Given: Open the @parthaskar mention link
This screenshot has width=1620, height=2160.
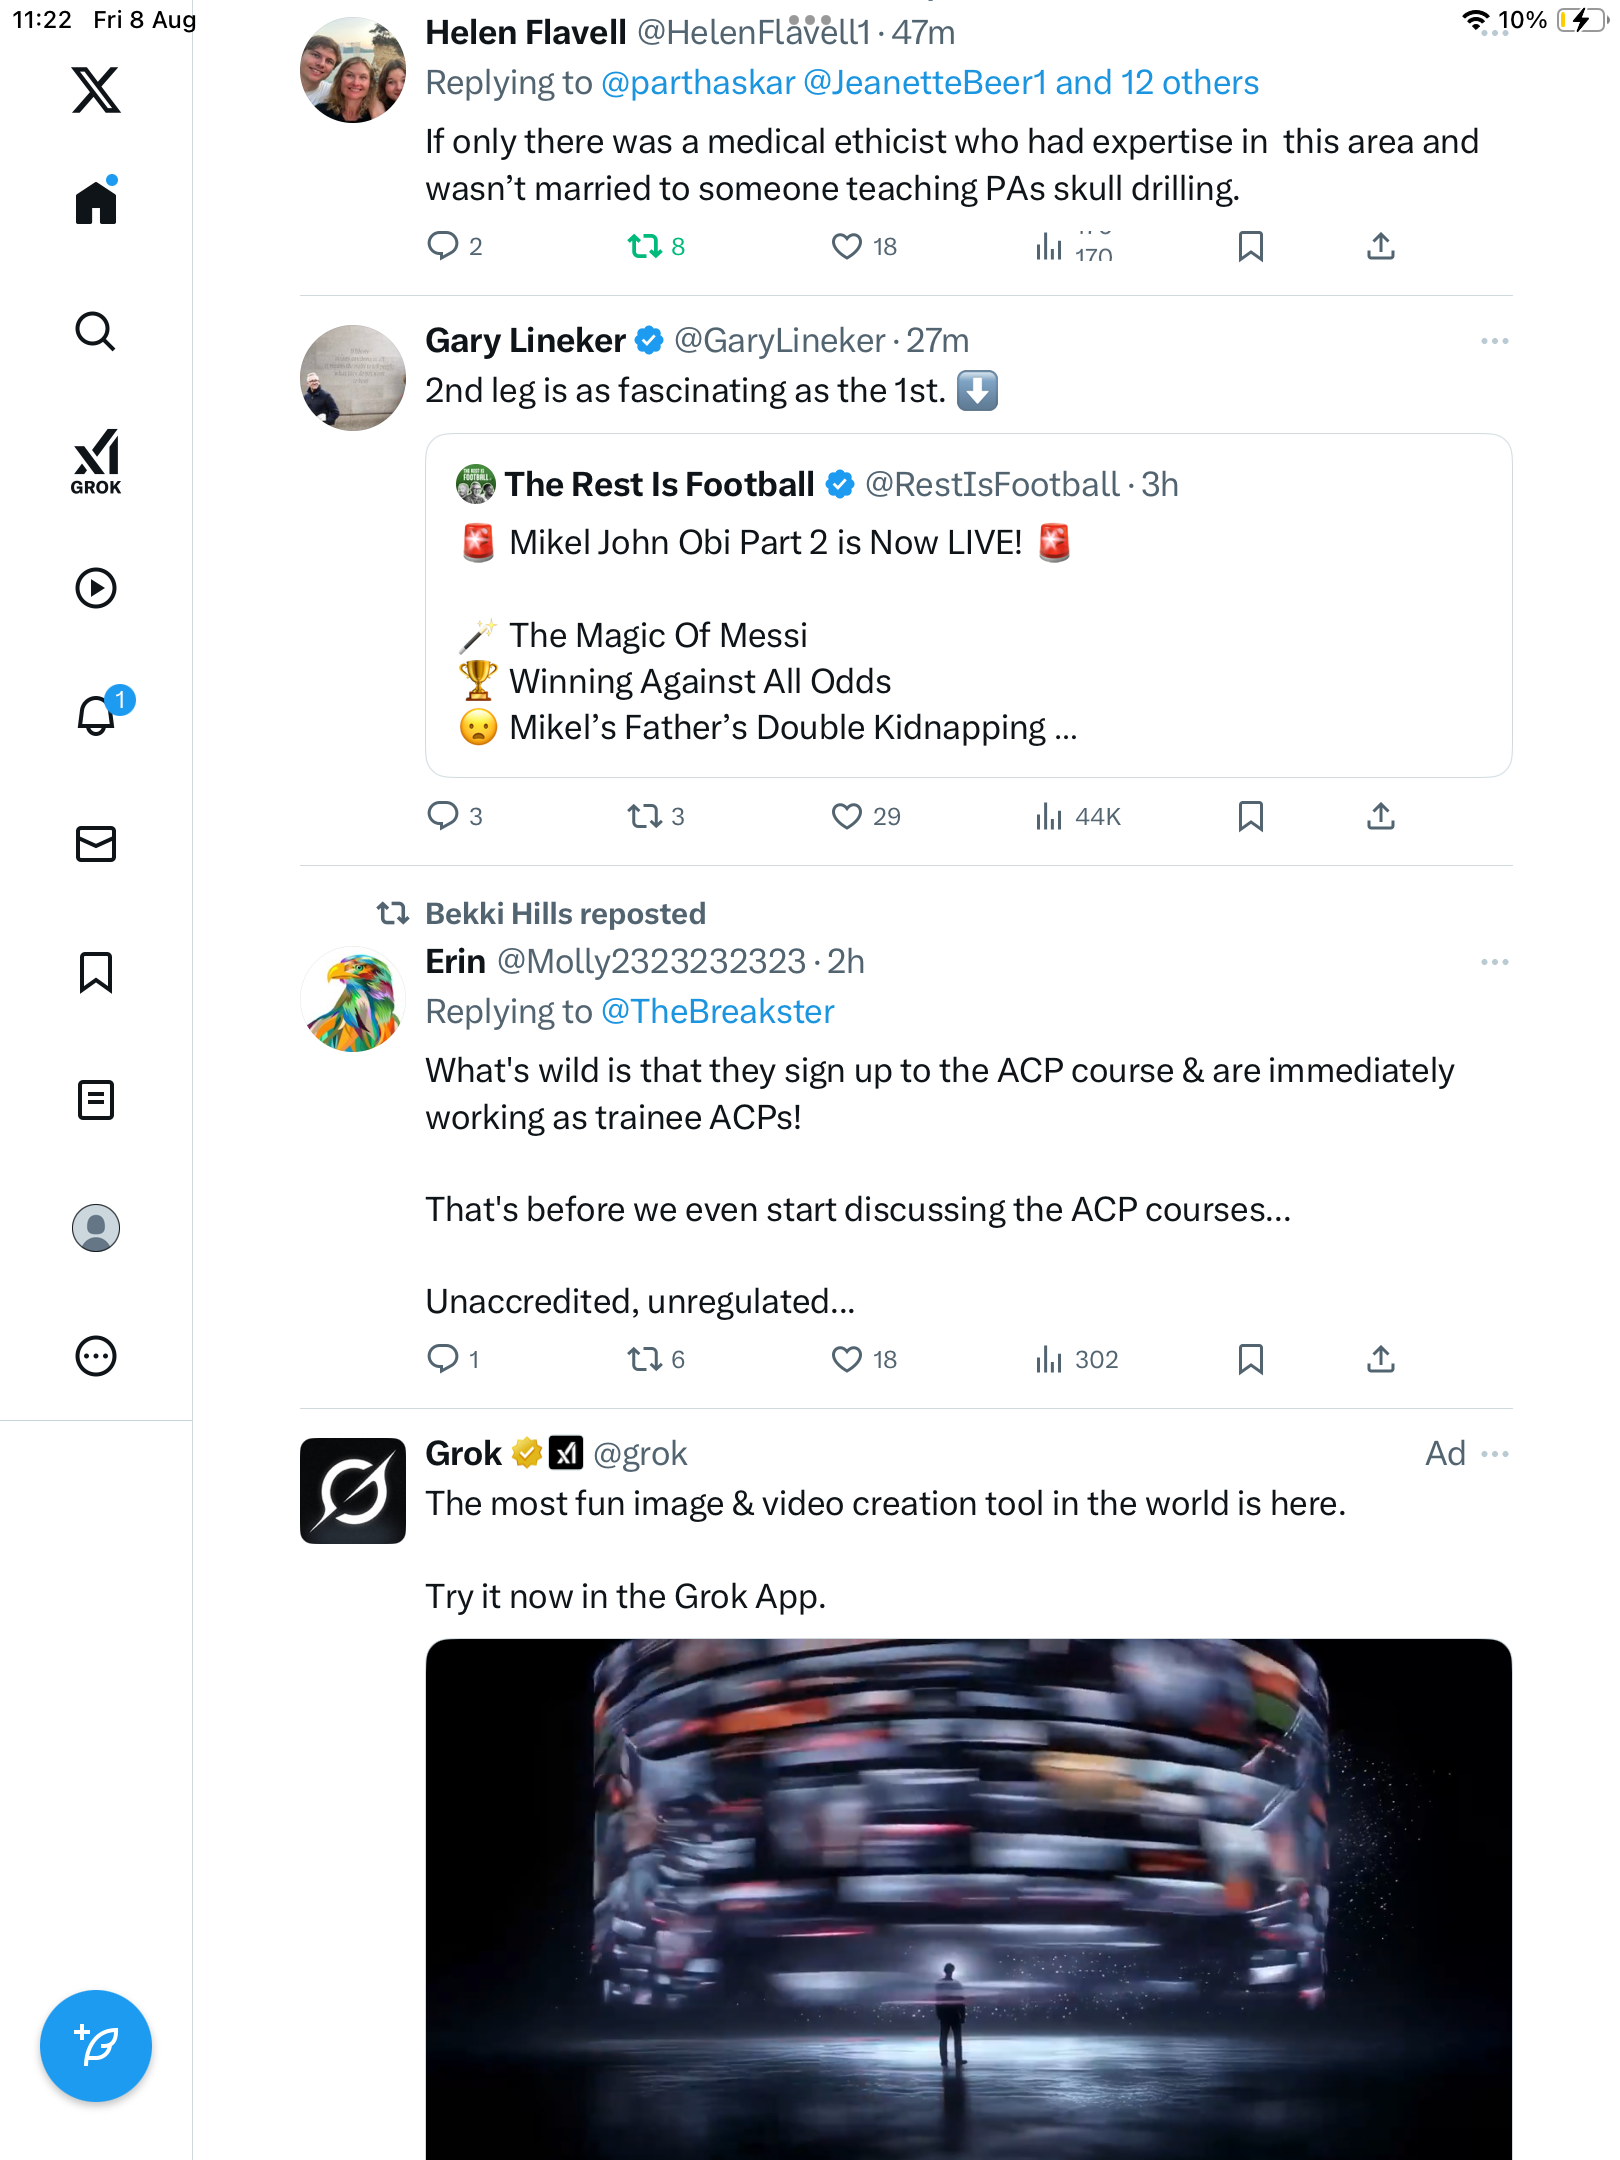Looking at the screenshot, I should [x=698, y=83].
